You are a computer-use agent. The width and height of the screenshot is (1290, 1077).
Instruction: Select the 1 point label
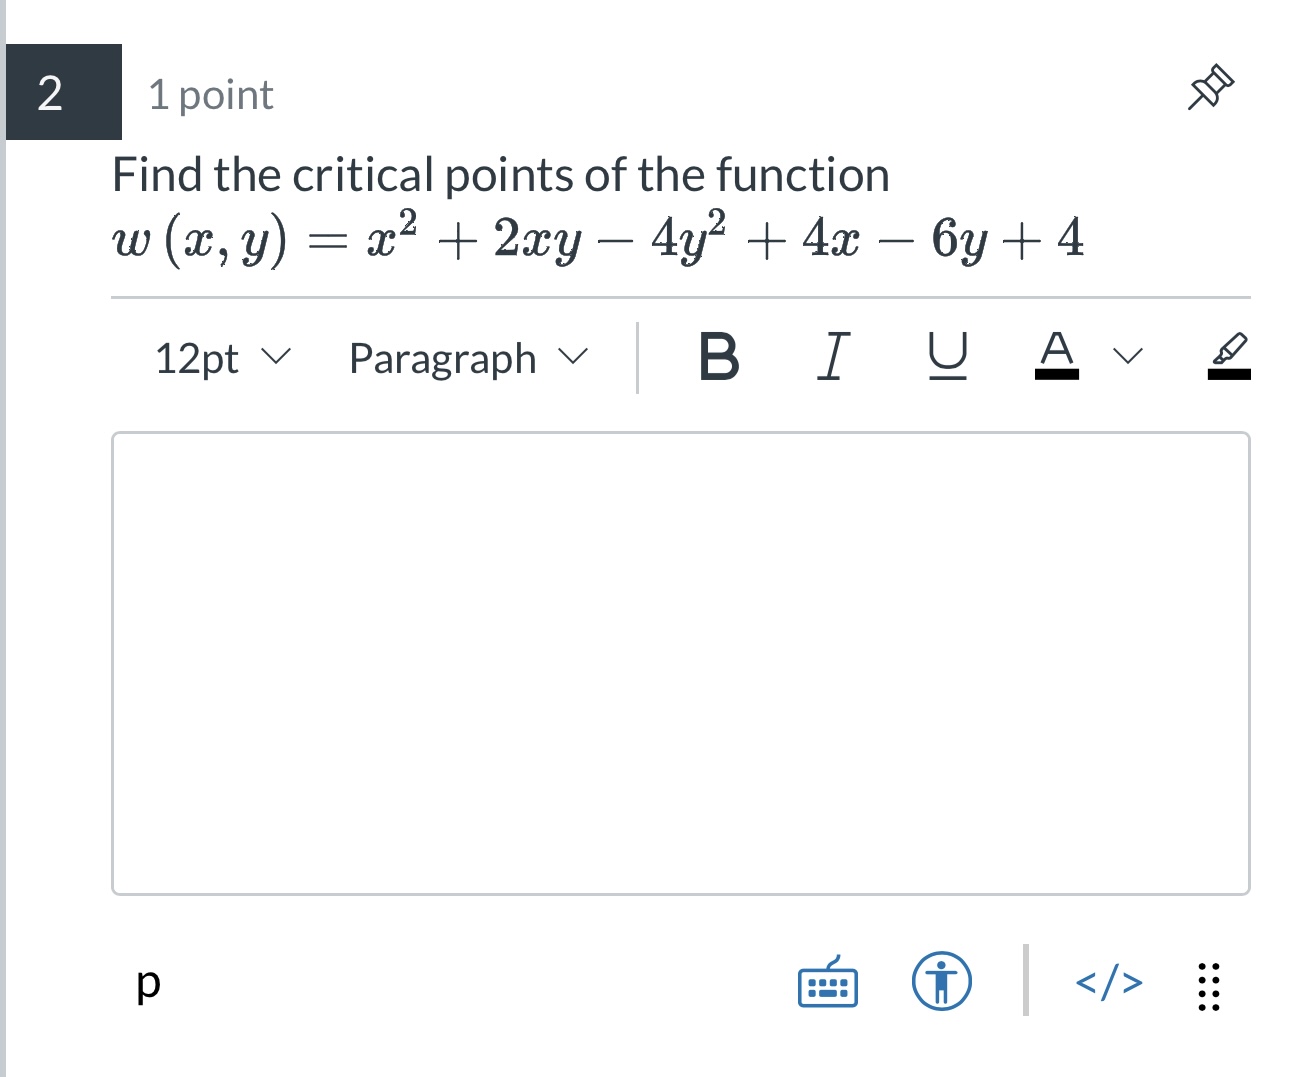tap(210, 94)
